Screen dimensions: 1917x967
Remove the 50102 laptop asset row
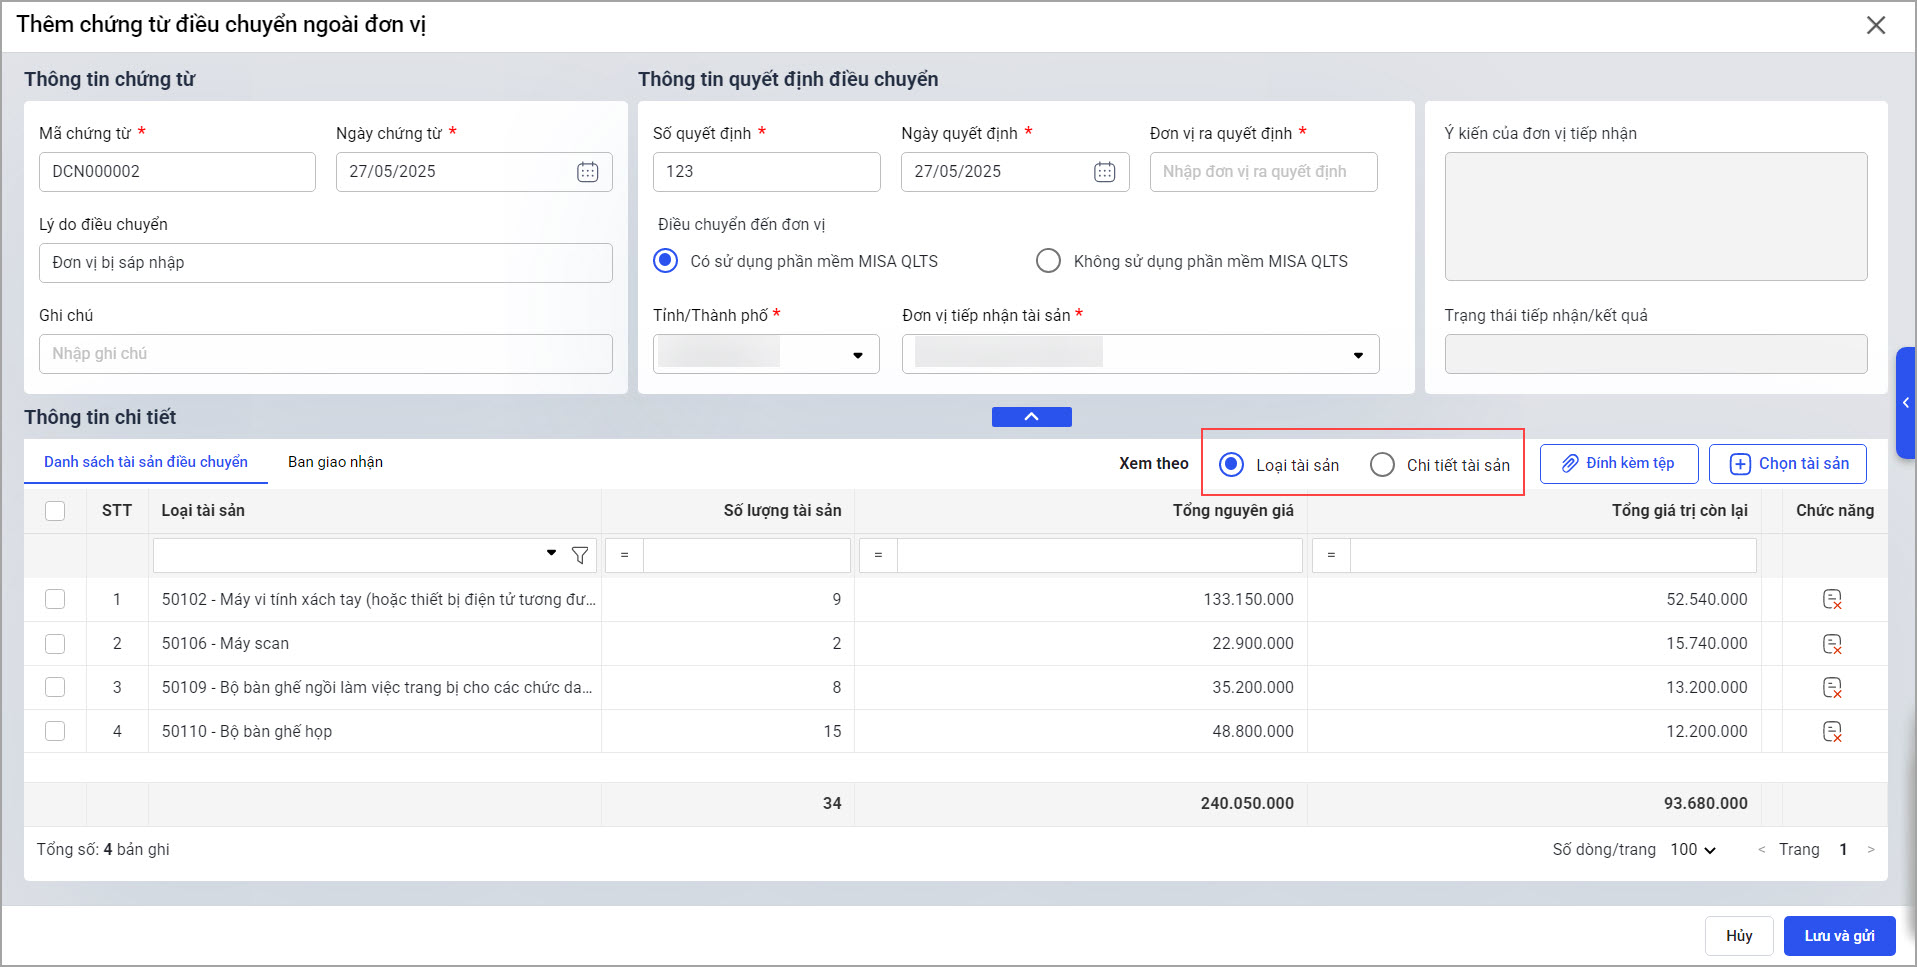1831,599
